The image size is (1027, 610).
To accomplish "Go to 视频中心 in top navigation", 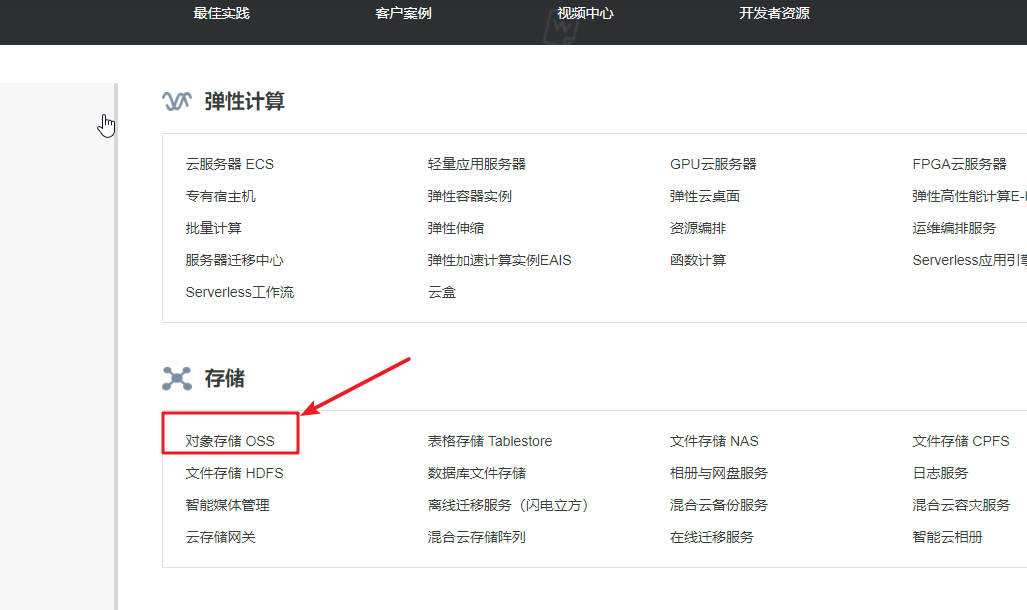I will pos(586,13).
